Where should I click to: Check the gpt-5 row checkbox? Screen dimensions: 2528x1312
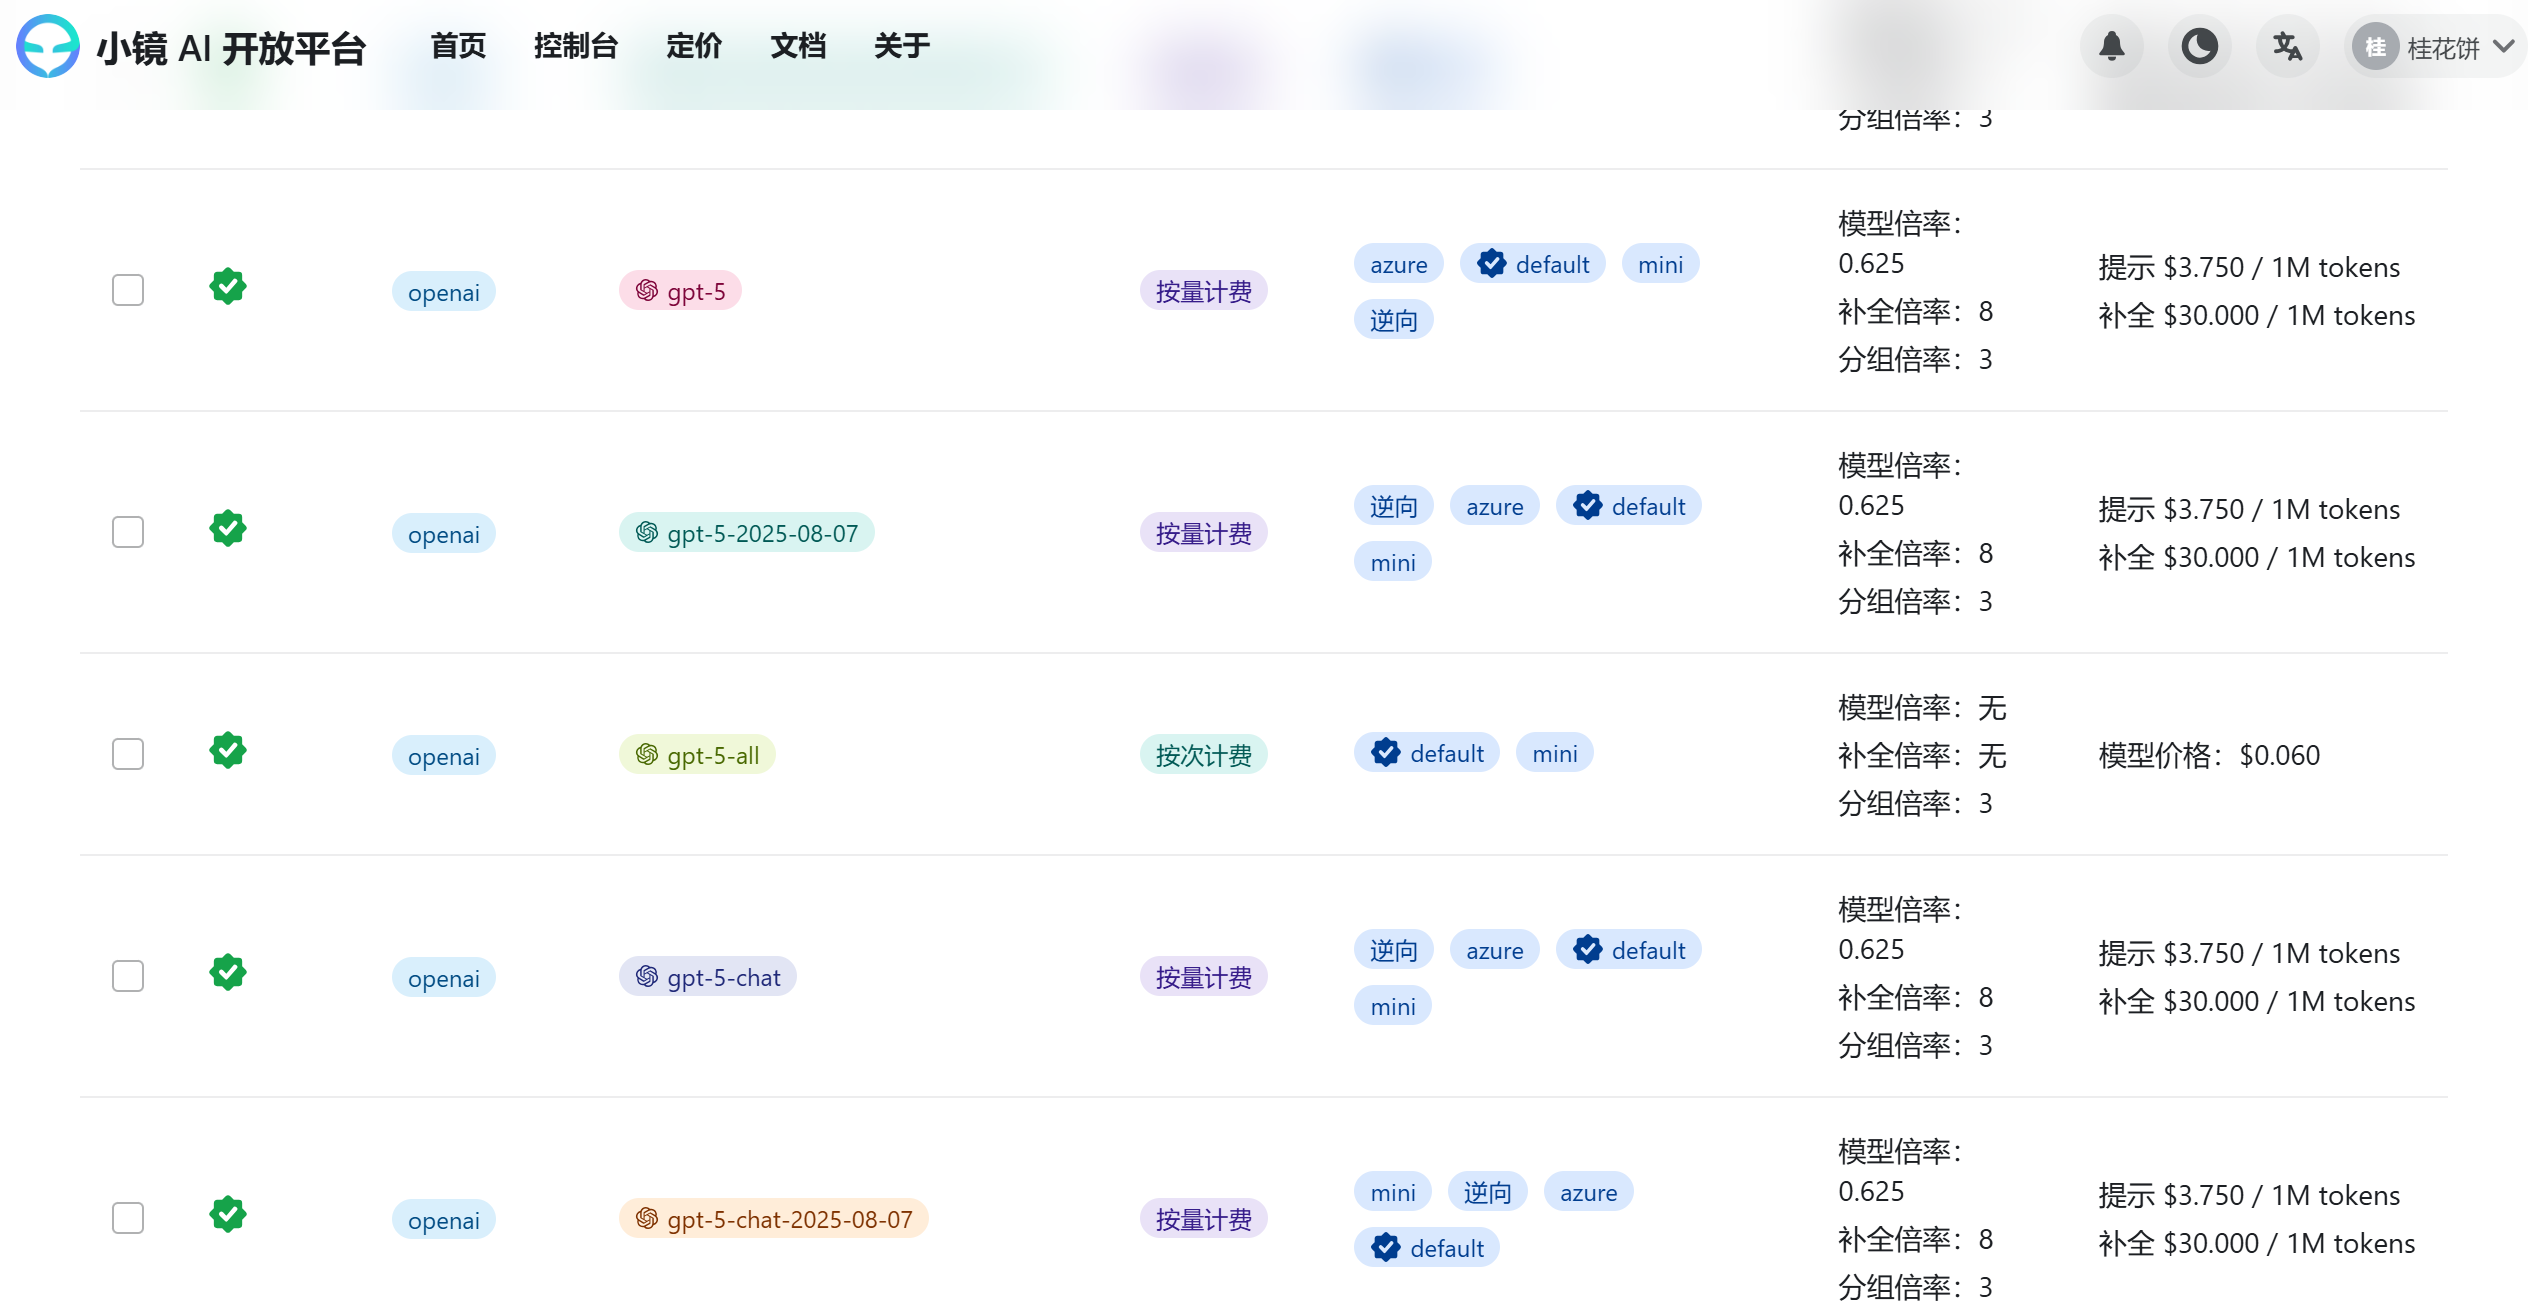[128, 290]
